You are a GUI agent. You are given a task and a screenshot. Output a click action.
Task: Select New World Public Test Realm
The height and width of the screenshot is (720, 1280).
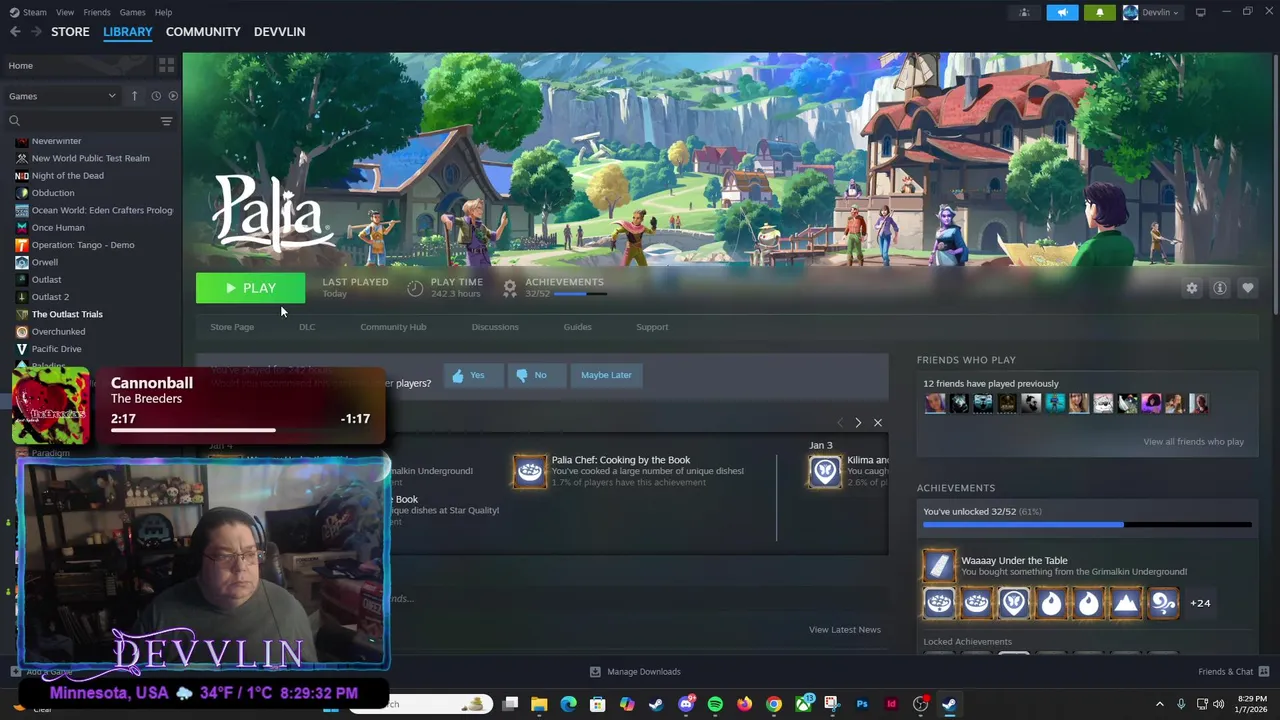coord(90,158)
